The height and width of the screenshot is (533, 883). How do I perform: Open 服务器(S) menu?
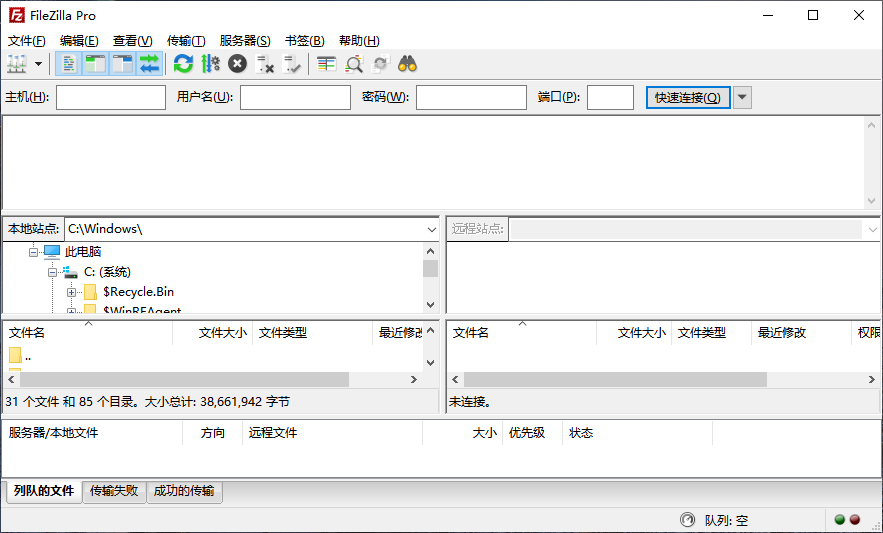click(x=245, y=41)
